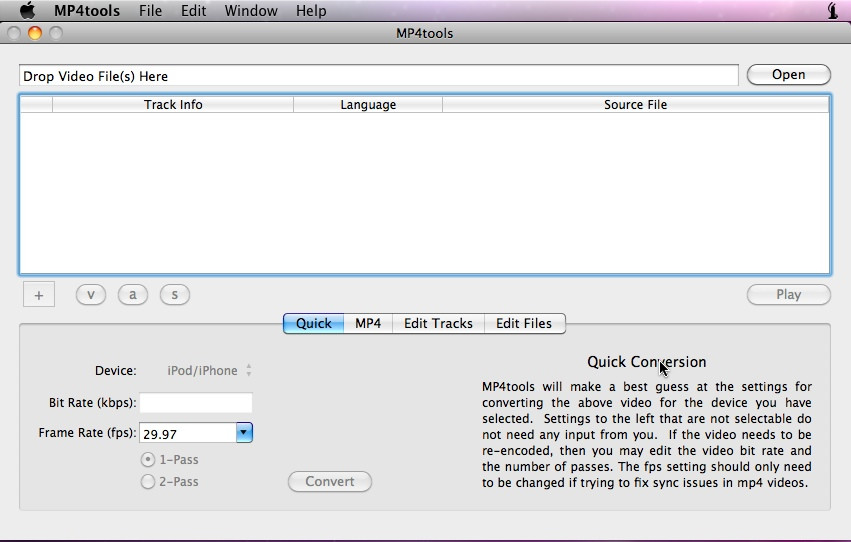Open the Window menu

pos(251,10)
